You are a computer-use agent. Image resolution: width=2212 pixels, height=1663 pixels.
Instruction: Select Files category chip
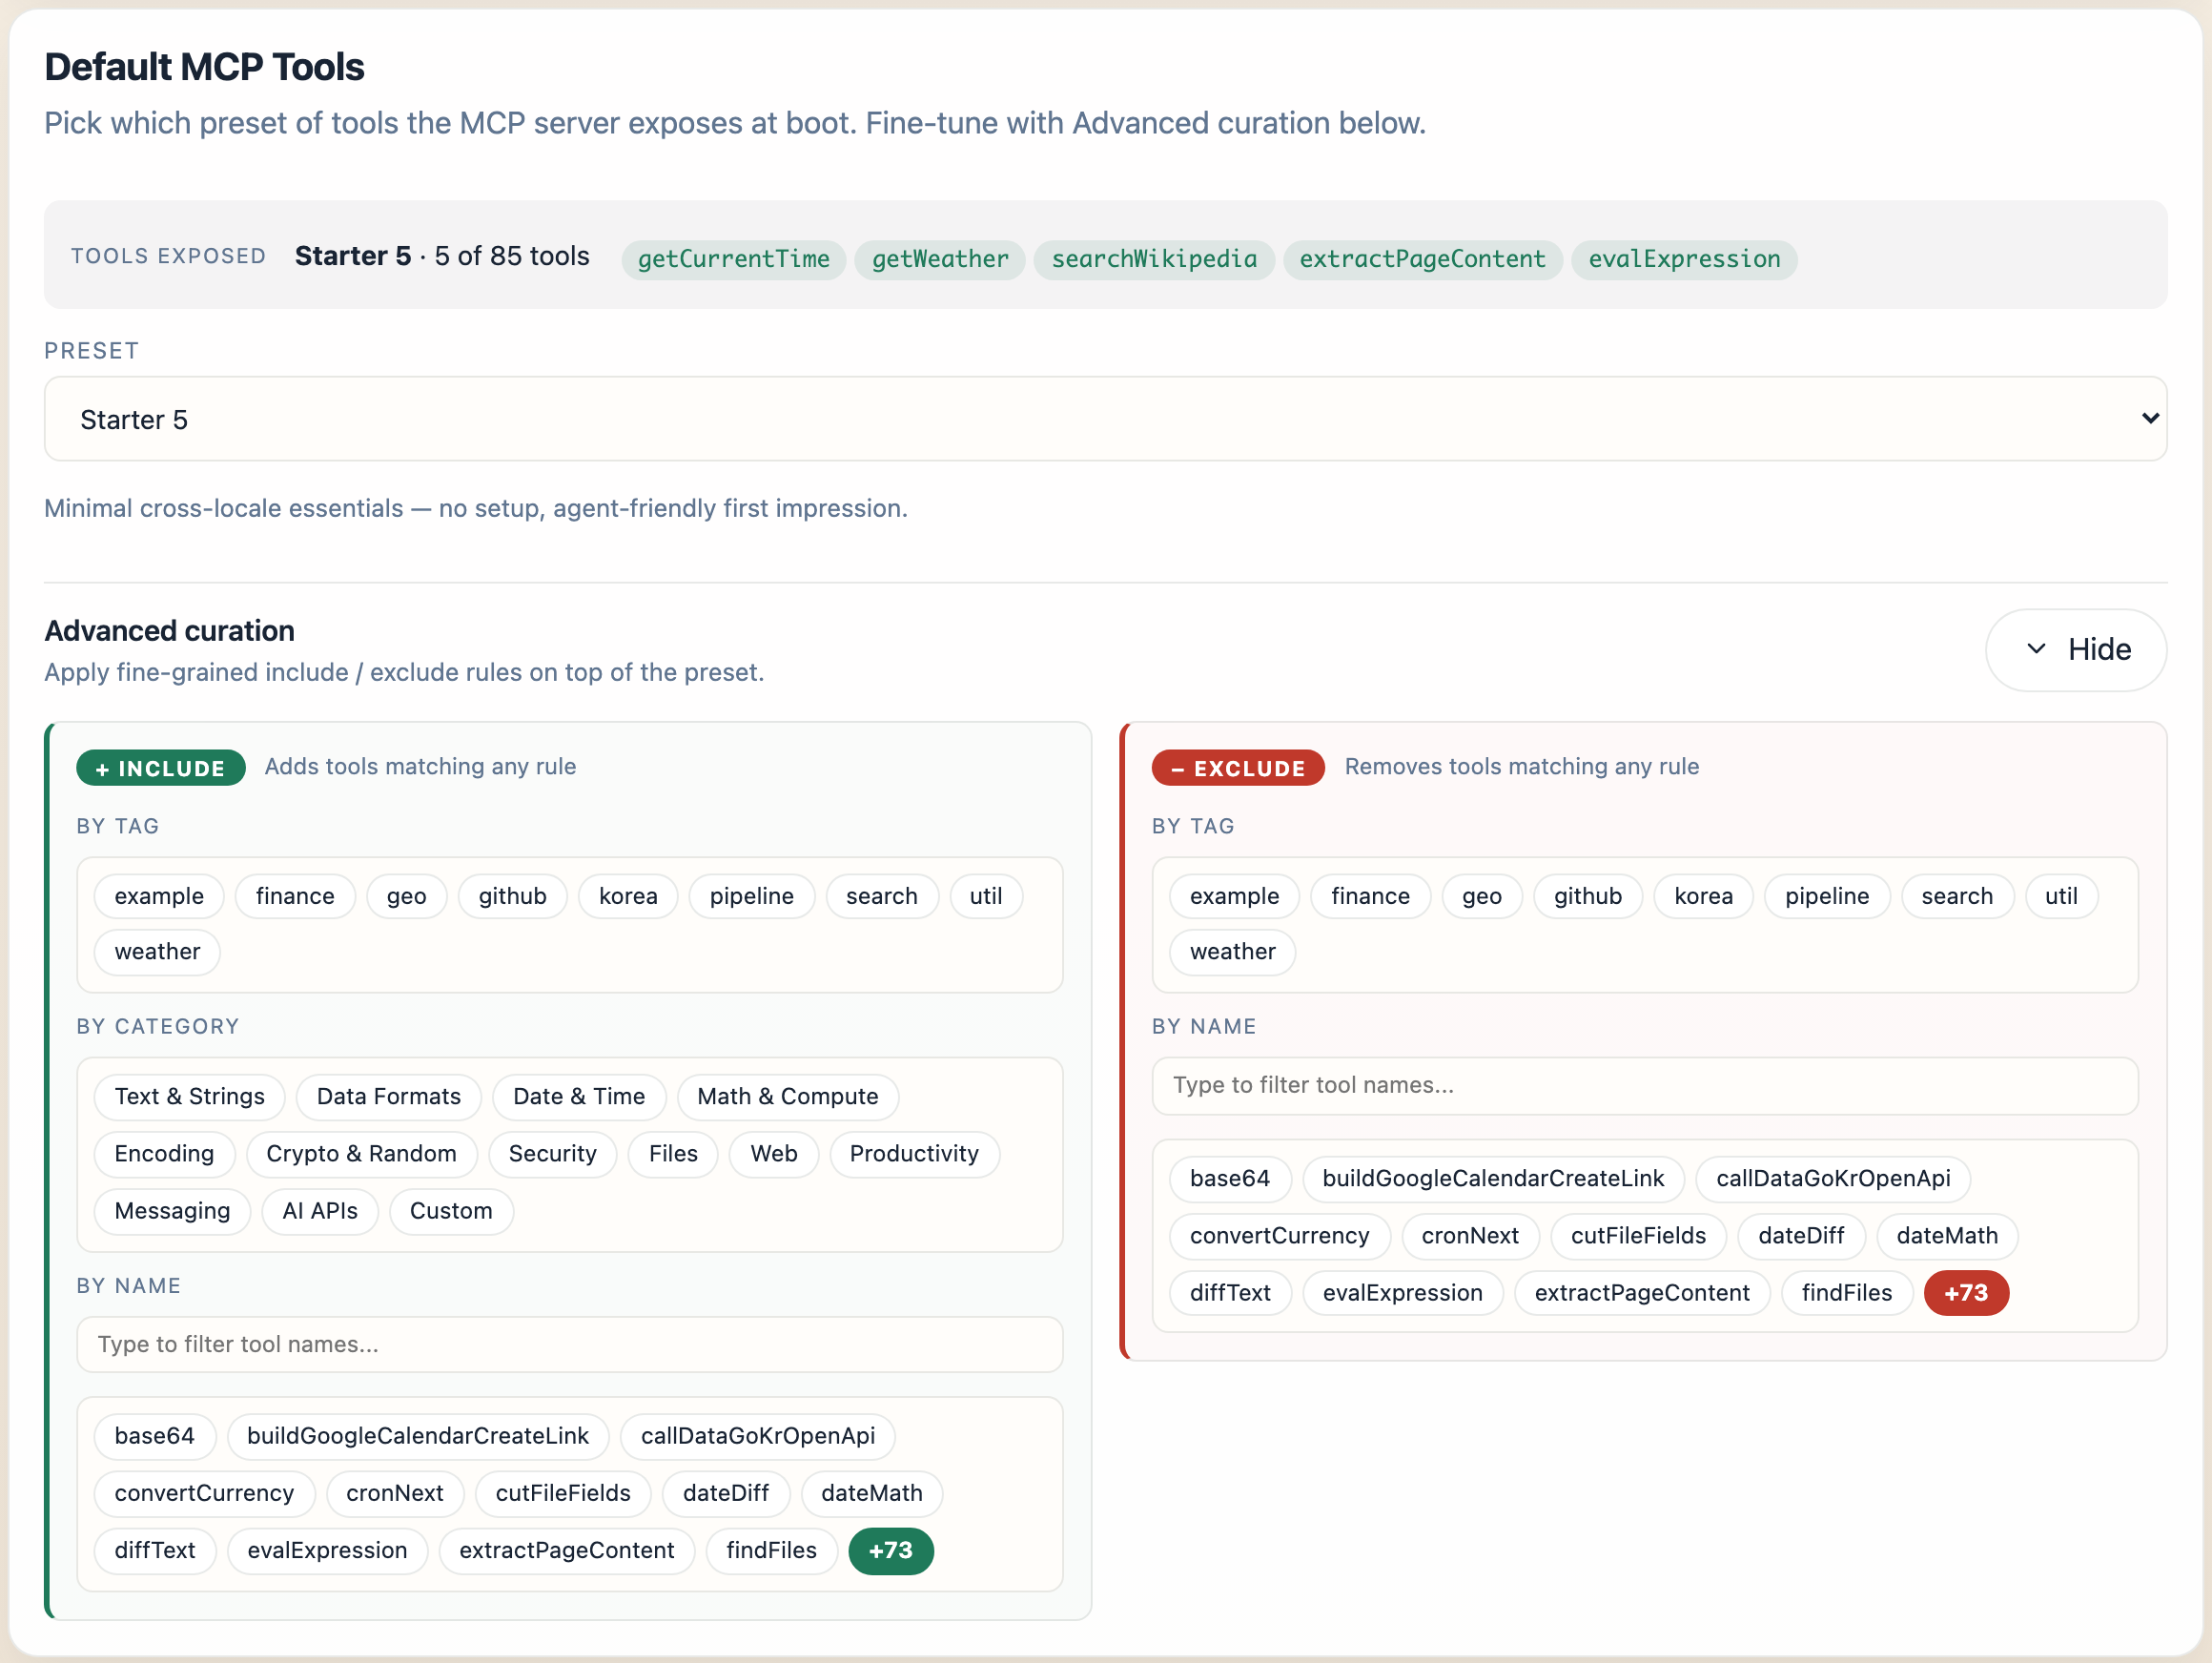[x=673, y=1154]
